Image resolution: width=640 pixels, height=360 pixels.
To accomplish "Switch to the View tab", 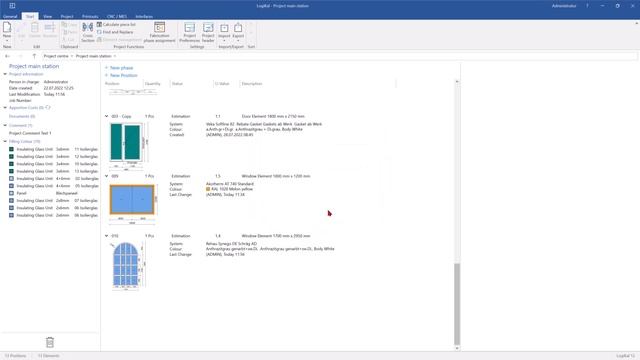I will (47, 16).
